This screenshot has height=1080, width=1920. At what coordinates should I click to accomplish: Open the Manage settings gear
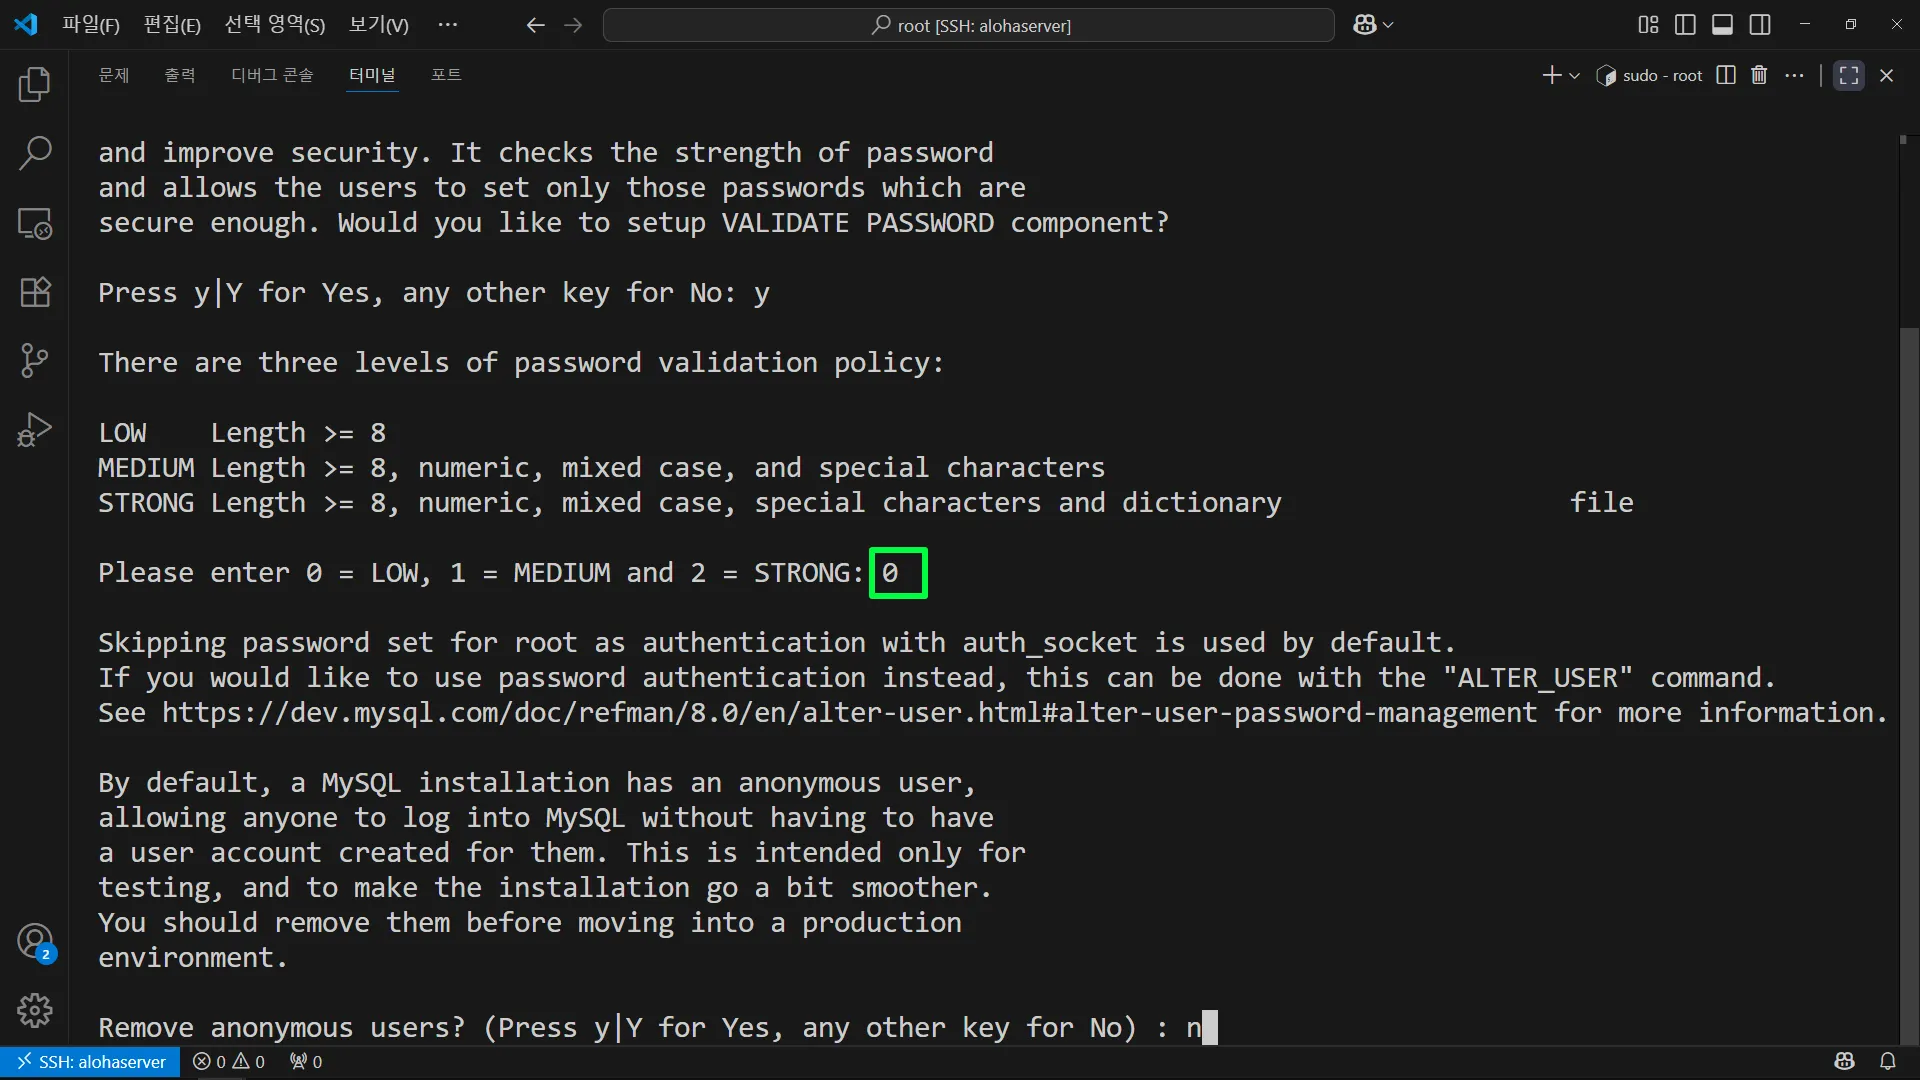(x=35, y=1010)
